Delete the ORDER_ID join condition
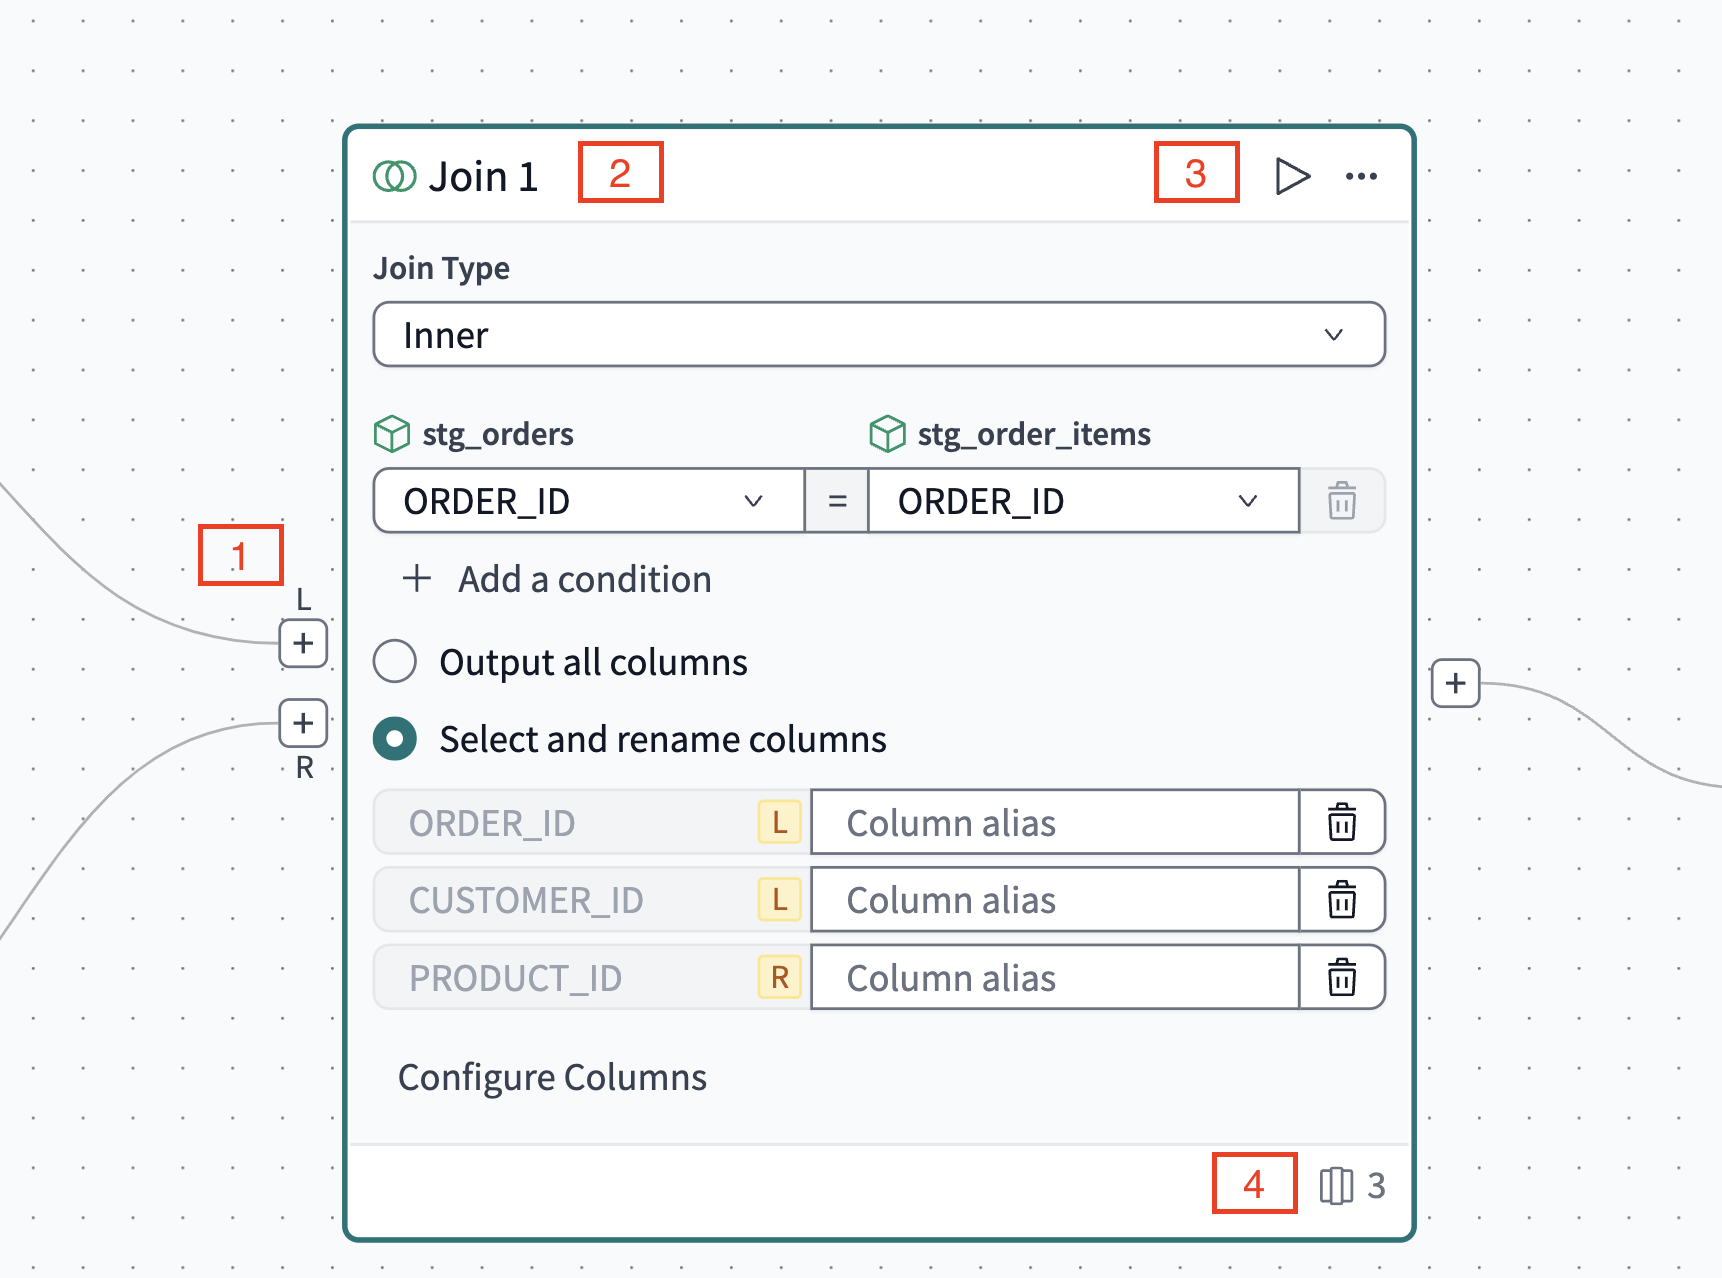 [1342, 501]
